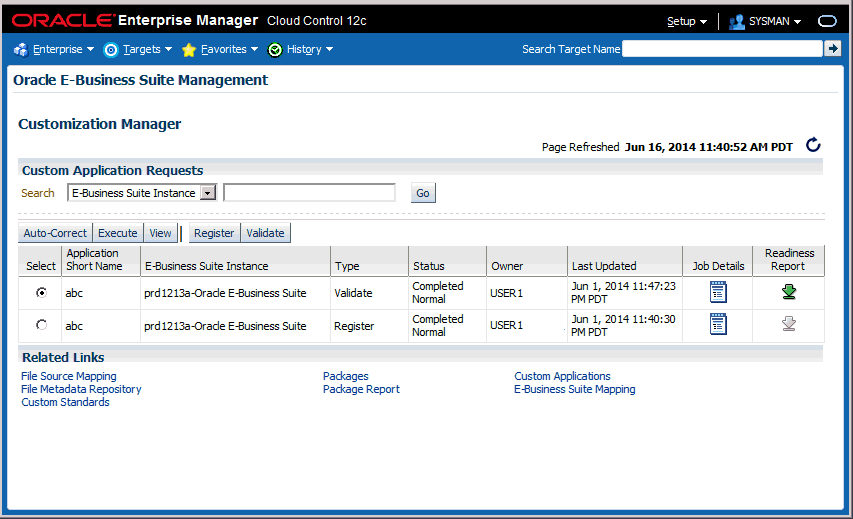This screenshot has height=519, width=853.
Task: Click the Execute button
Action: pos(118,233)
